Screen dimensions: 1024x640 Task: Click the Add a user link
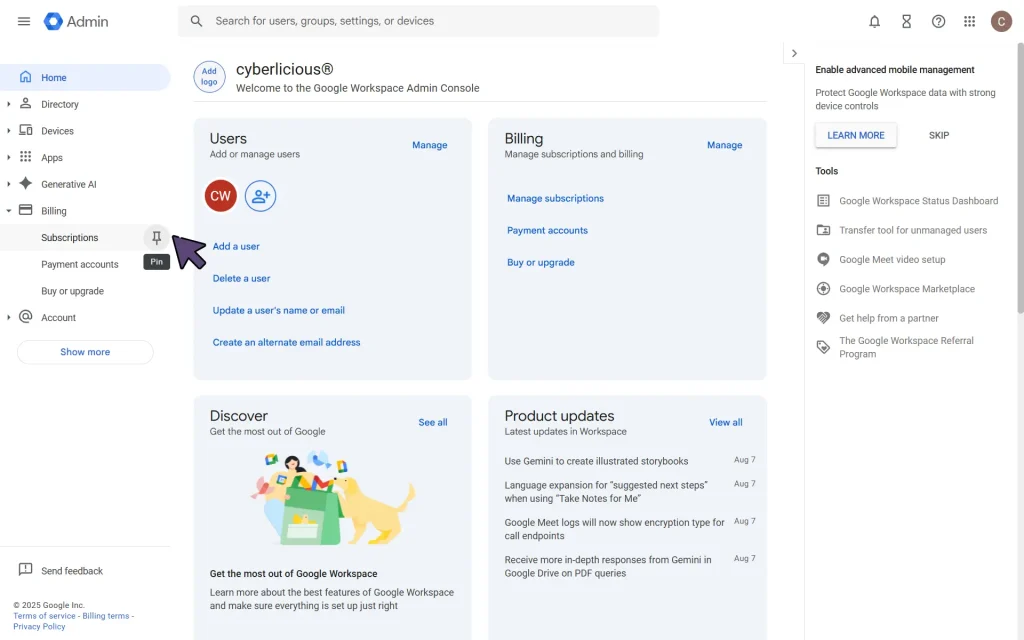[236, 246]
